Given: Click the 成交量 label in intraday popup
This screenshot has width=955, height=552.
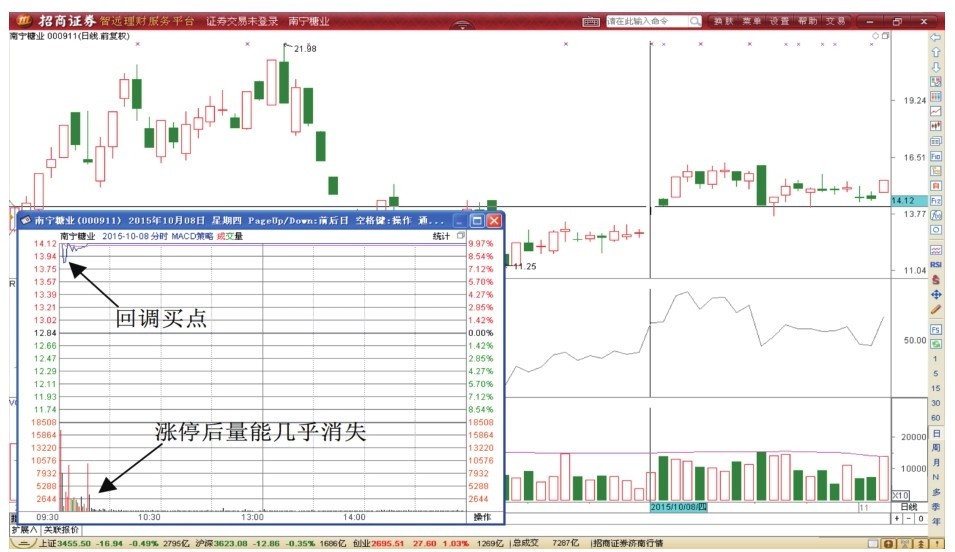Looking at the screenshot, I should [230, 236].
